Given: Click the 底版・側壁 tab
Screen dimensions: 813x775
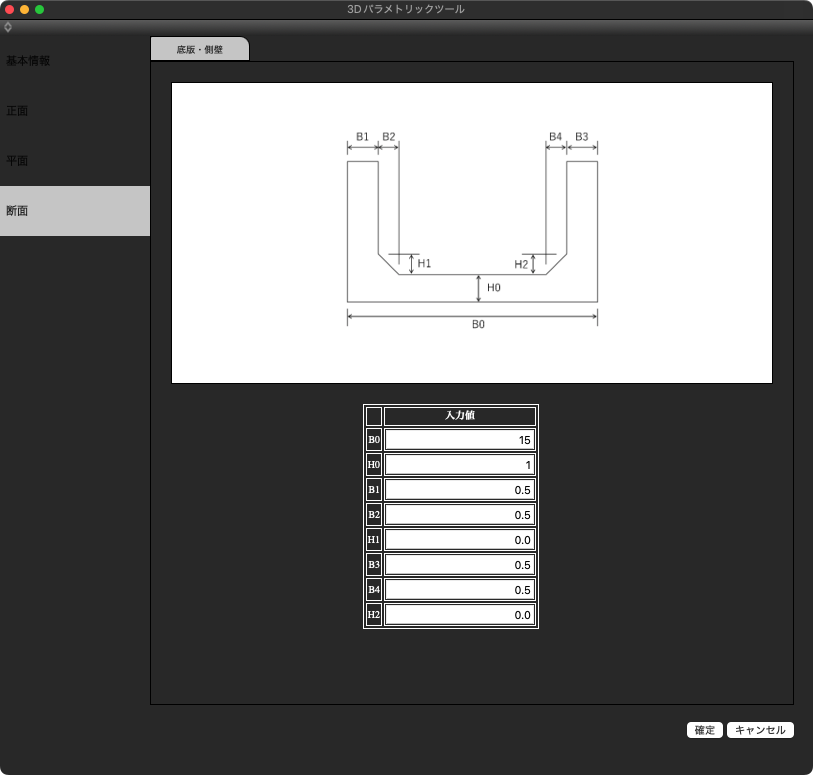Looking at the screenshot, I should coord(199,49).
